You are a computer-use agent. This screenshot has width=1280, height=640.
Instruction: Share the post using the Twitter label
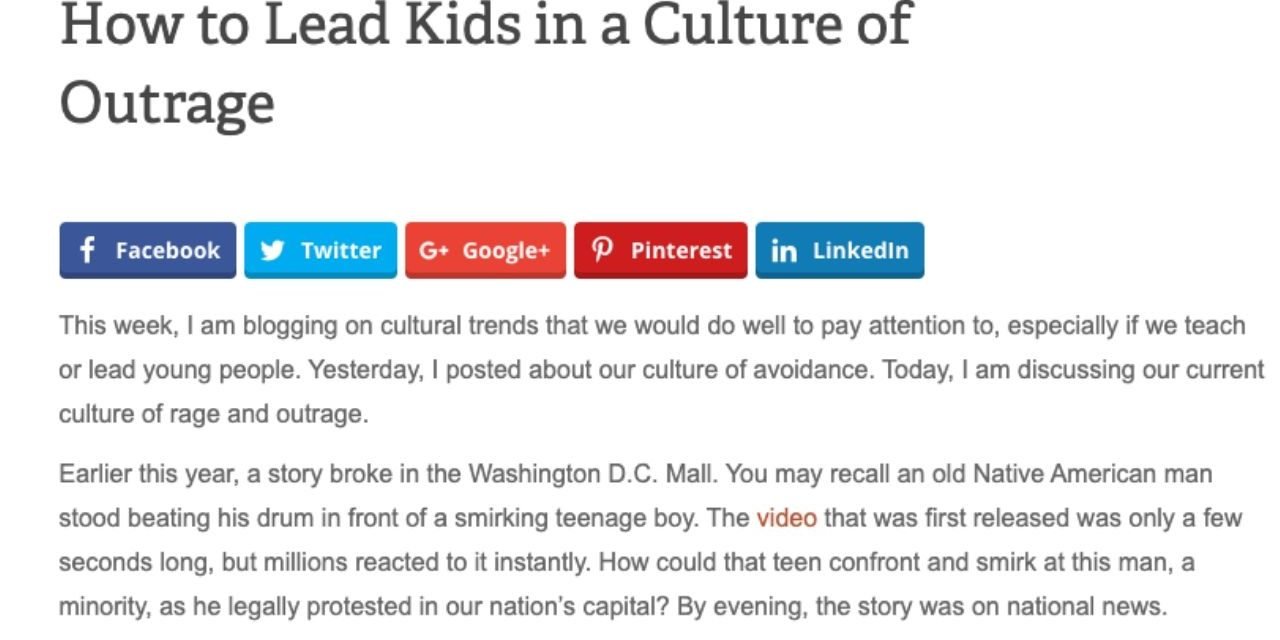coord(341,250)
